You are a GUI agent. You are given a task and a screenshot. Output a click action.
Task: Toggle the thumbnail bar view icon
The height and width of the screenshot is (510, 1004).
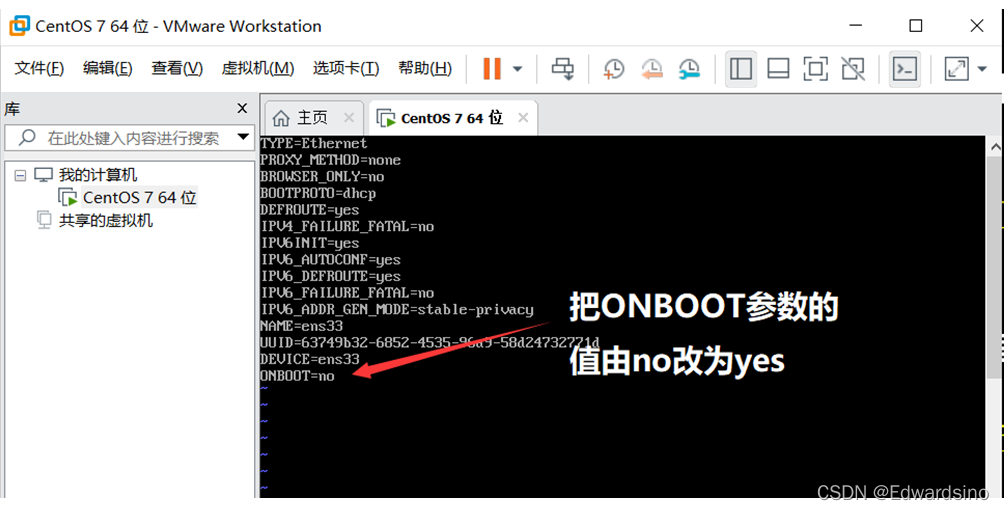778,69
